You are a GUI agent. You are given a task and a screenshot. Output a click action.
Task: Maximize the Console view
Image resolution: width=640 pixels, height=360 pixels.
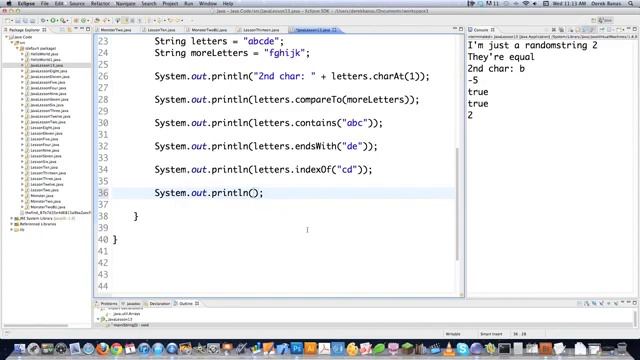[635, 29]
